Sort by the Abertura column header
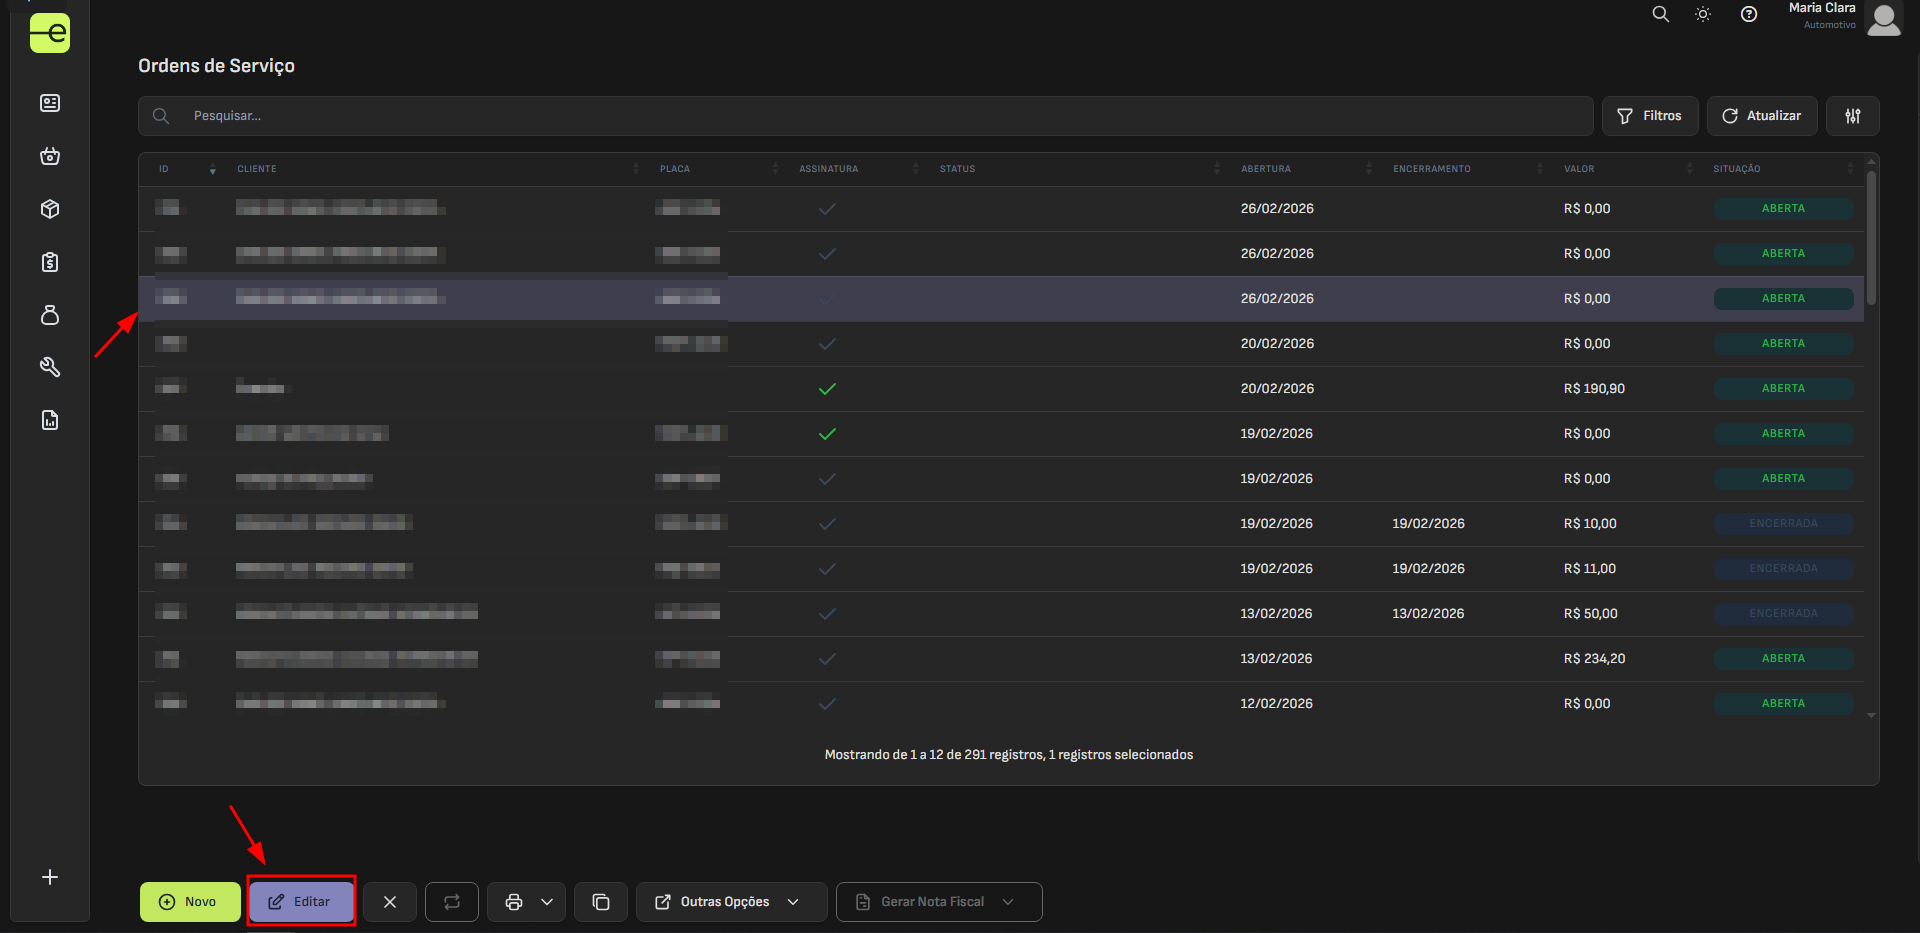 tap(1266, 169)
